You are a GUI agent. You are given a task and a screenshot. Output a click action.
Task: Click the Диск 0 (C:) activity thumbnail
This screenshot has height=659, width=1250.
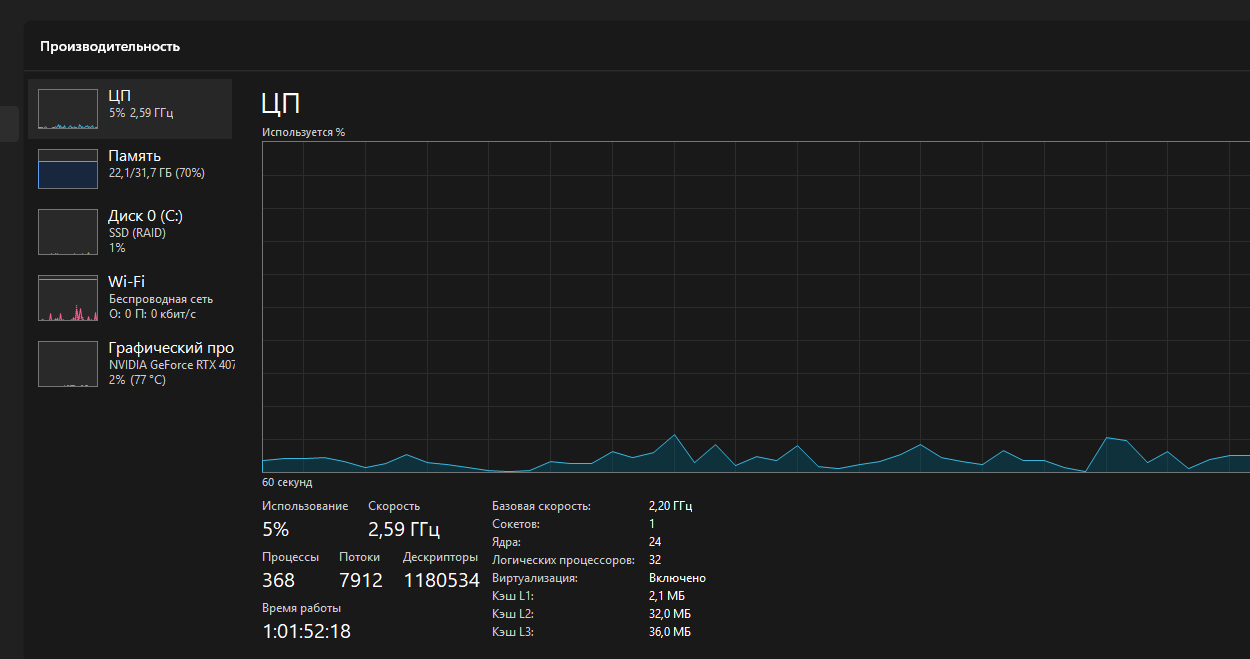[x=69, y=232]
